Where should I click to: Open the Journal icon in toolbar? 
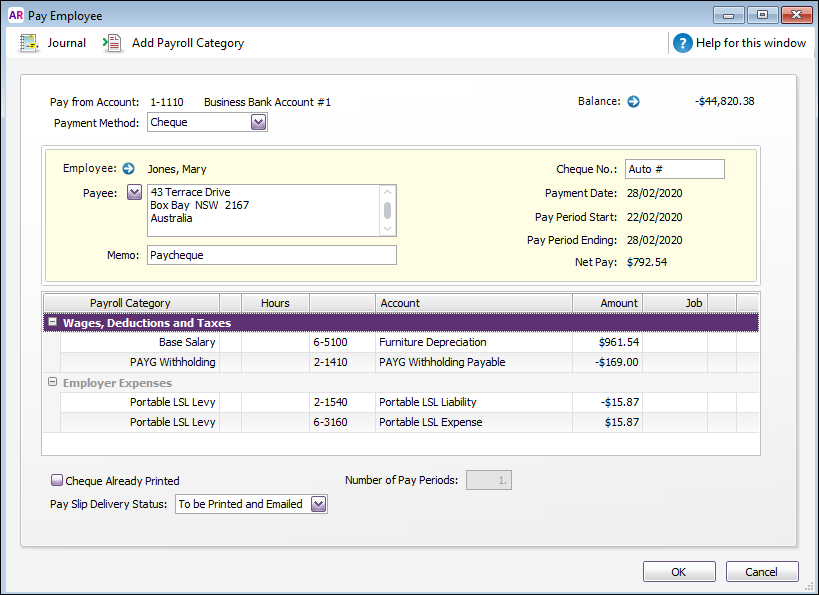coord(31,43)
